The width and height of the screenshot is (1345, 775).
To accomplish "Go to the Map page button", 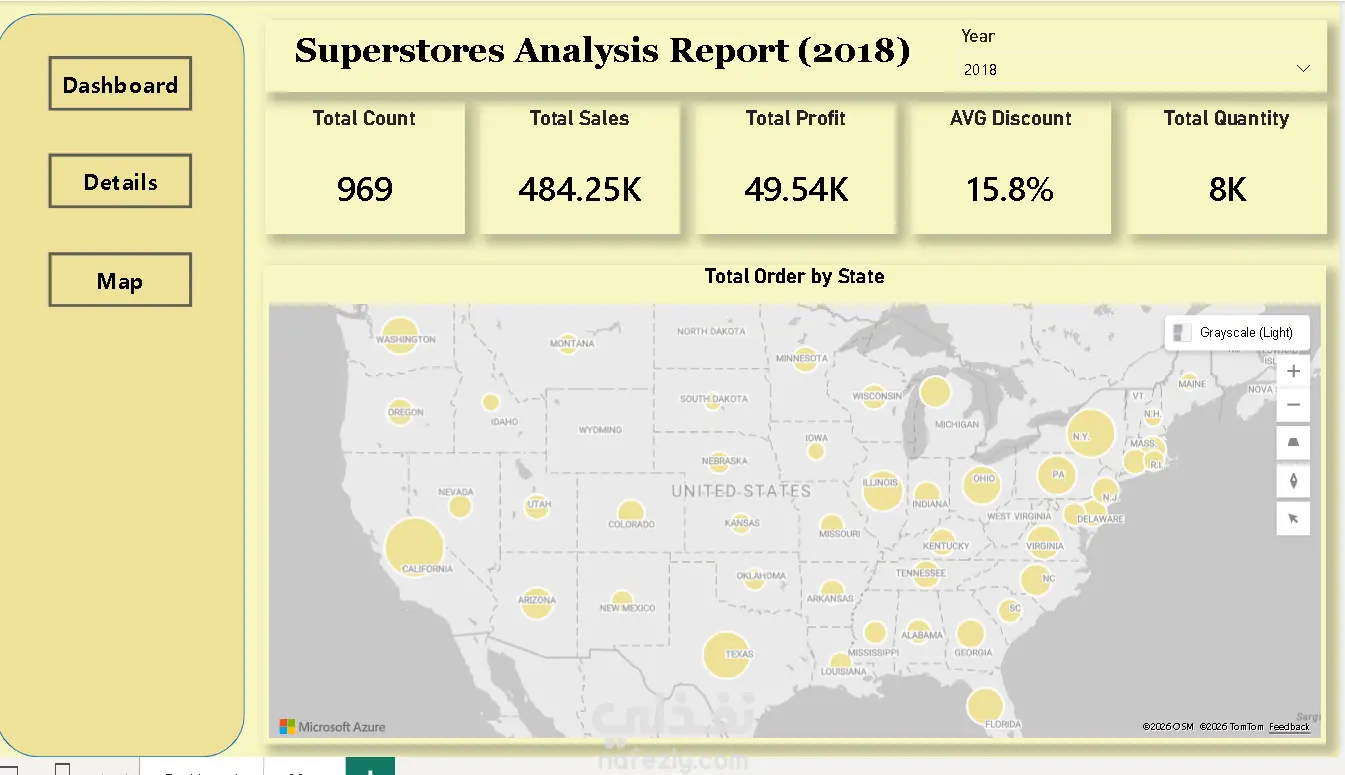I will [120, 281].
